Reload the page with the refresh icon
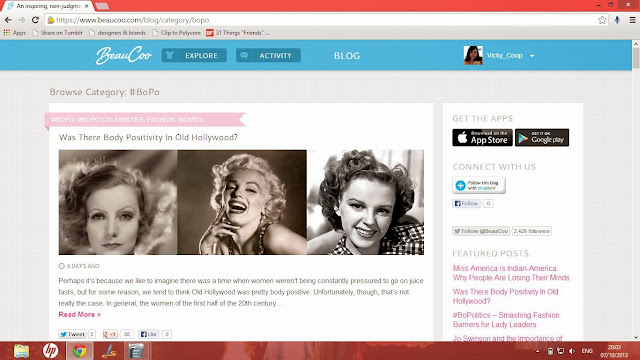Viewport: 640px width, 360px height. [x=36, y=20]
